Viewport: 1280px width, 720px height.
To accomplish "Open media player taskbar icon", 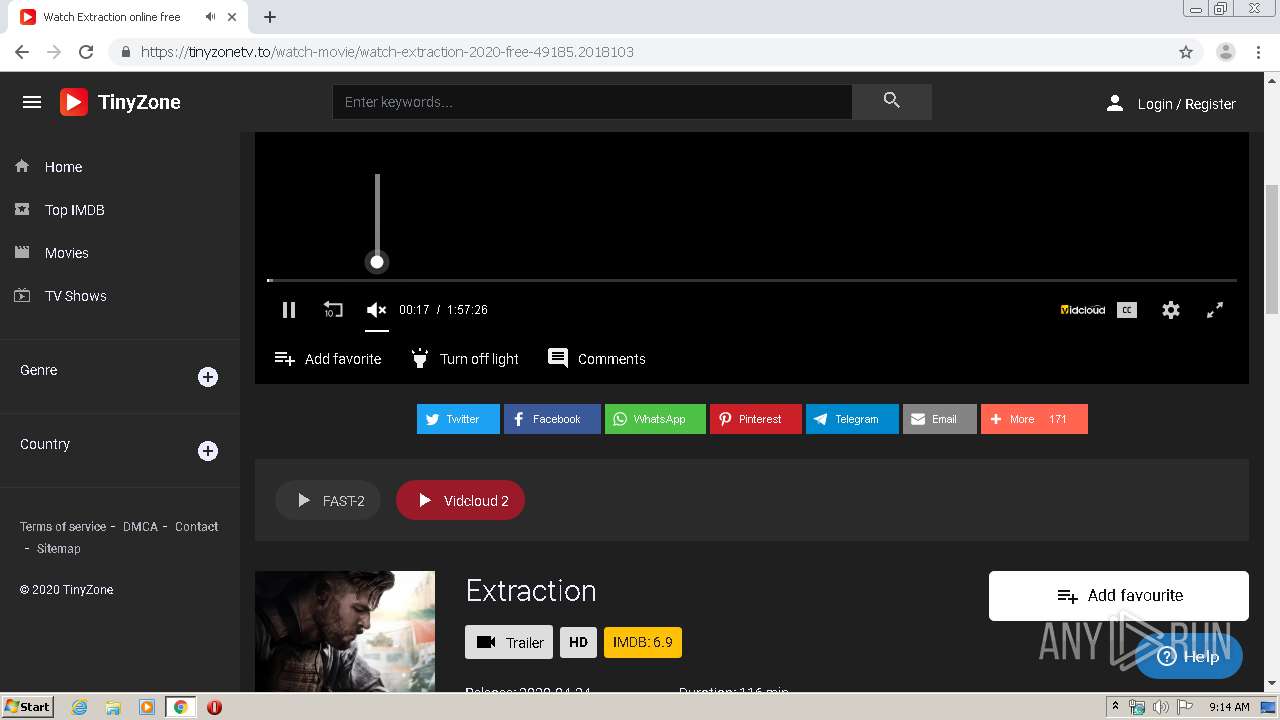I will 147,707.
